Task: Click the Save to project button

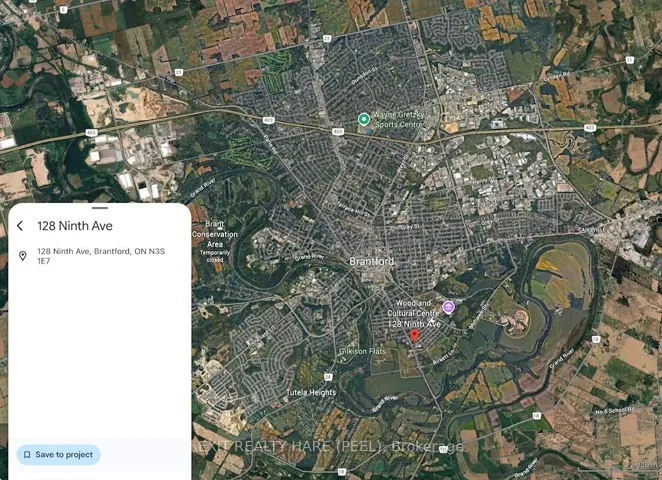Action: pyautogui.click(x=59, y=455)
